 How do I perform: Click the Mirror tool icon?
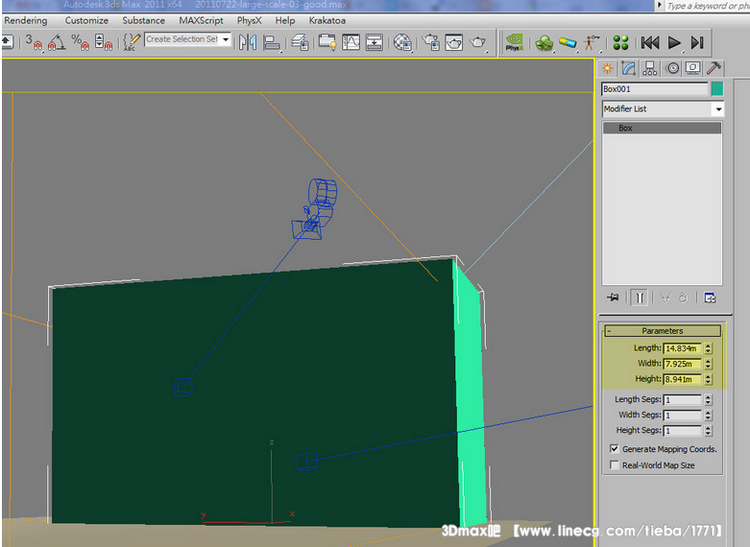pos(248,42)
